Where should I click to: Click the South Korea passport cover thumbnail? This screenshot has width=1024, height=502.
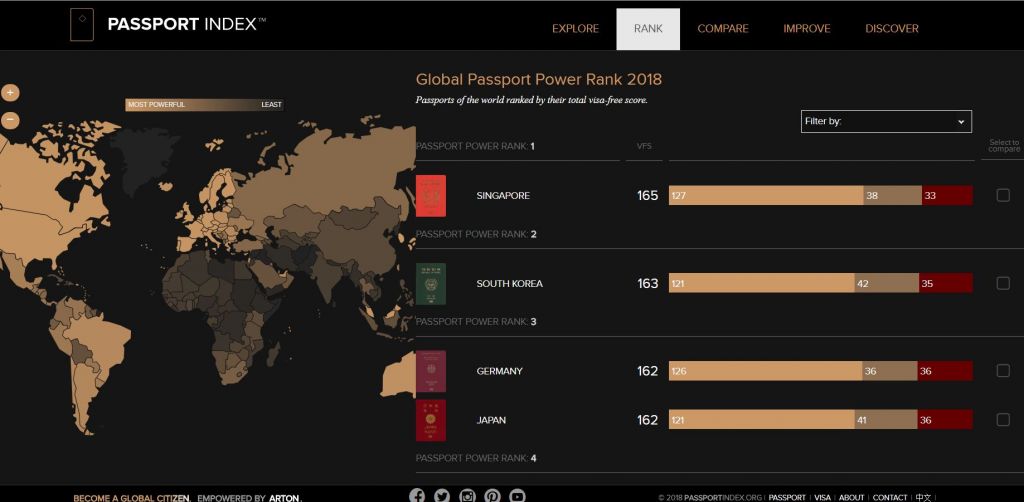click(431, 284)
